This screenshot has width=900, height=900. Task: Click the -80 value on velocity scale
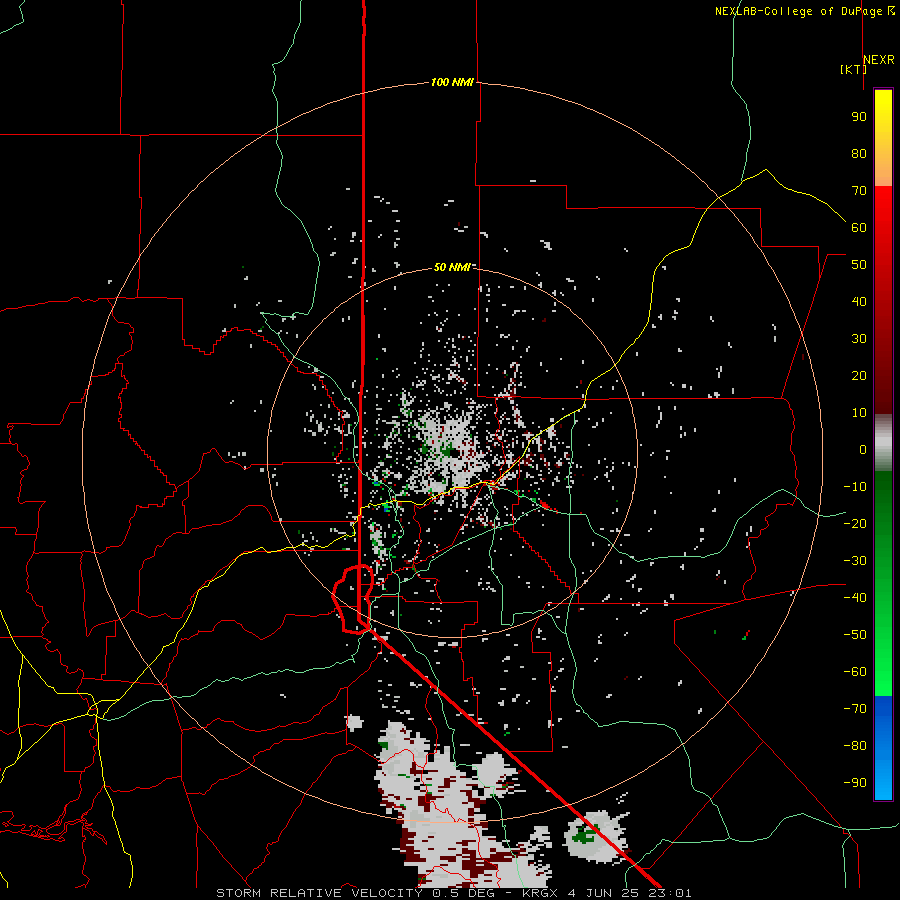(x=855, y=746)
